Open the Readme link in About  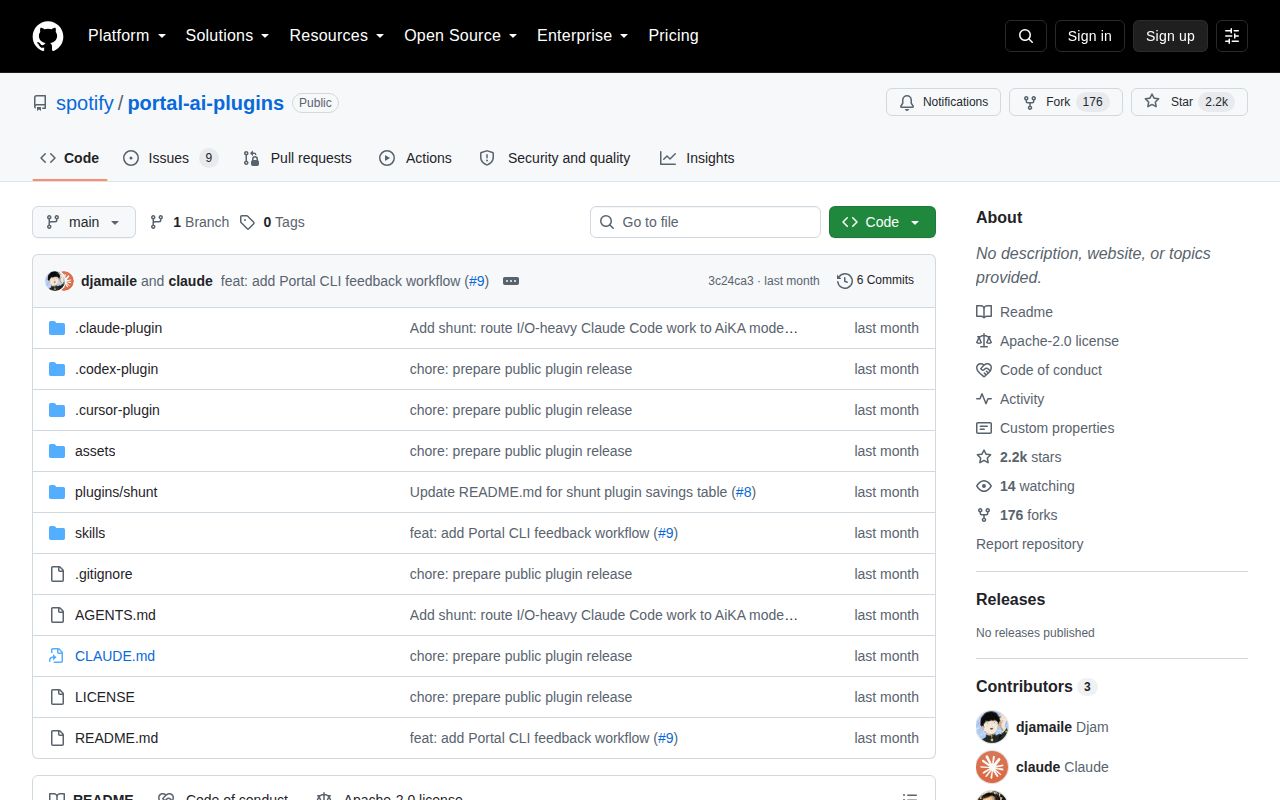point(1014,312)
